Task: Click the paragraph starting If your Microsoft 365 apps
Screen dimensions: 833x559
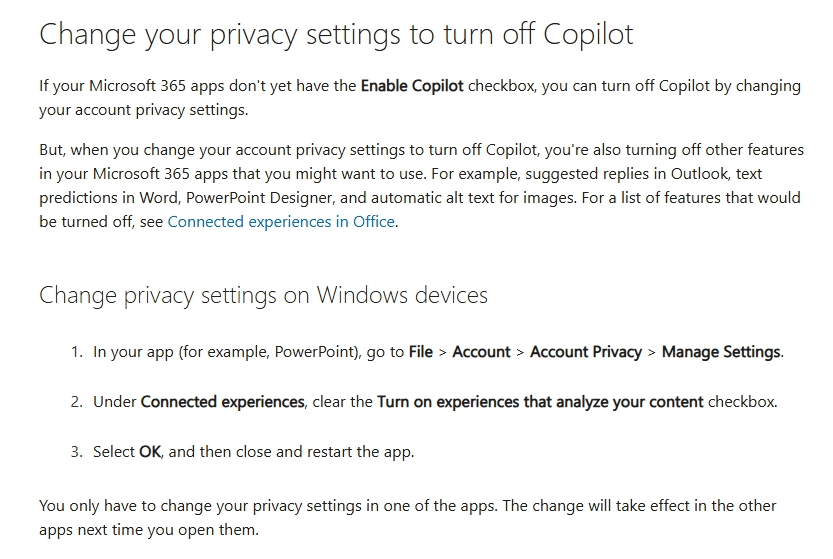Action: click(x=420, y=98)
